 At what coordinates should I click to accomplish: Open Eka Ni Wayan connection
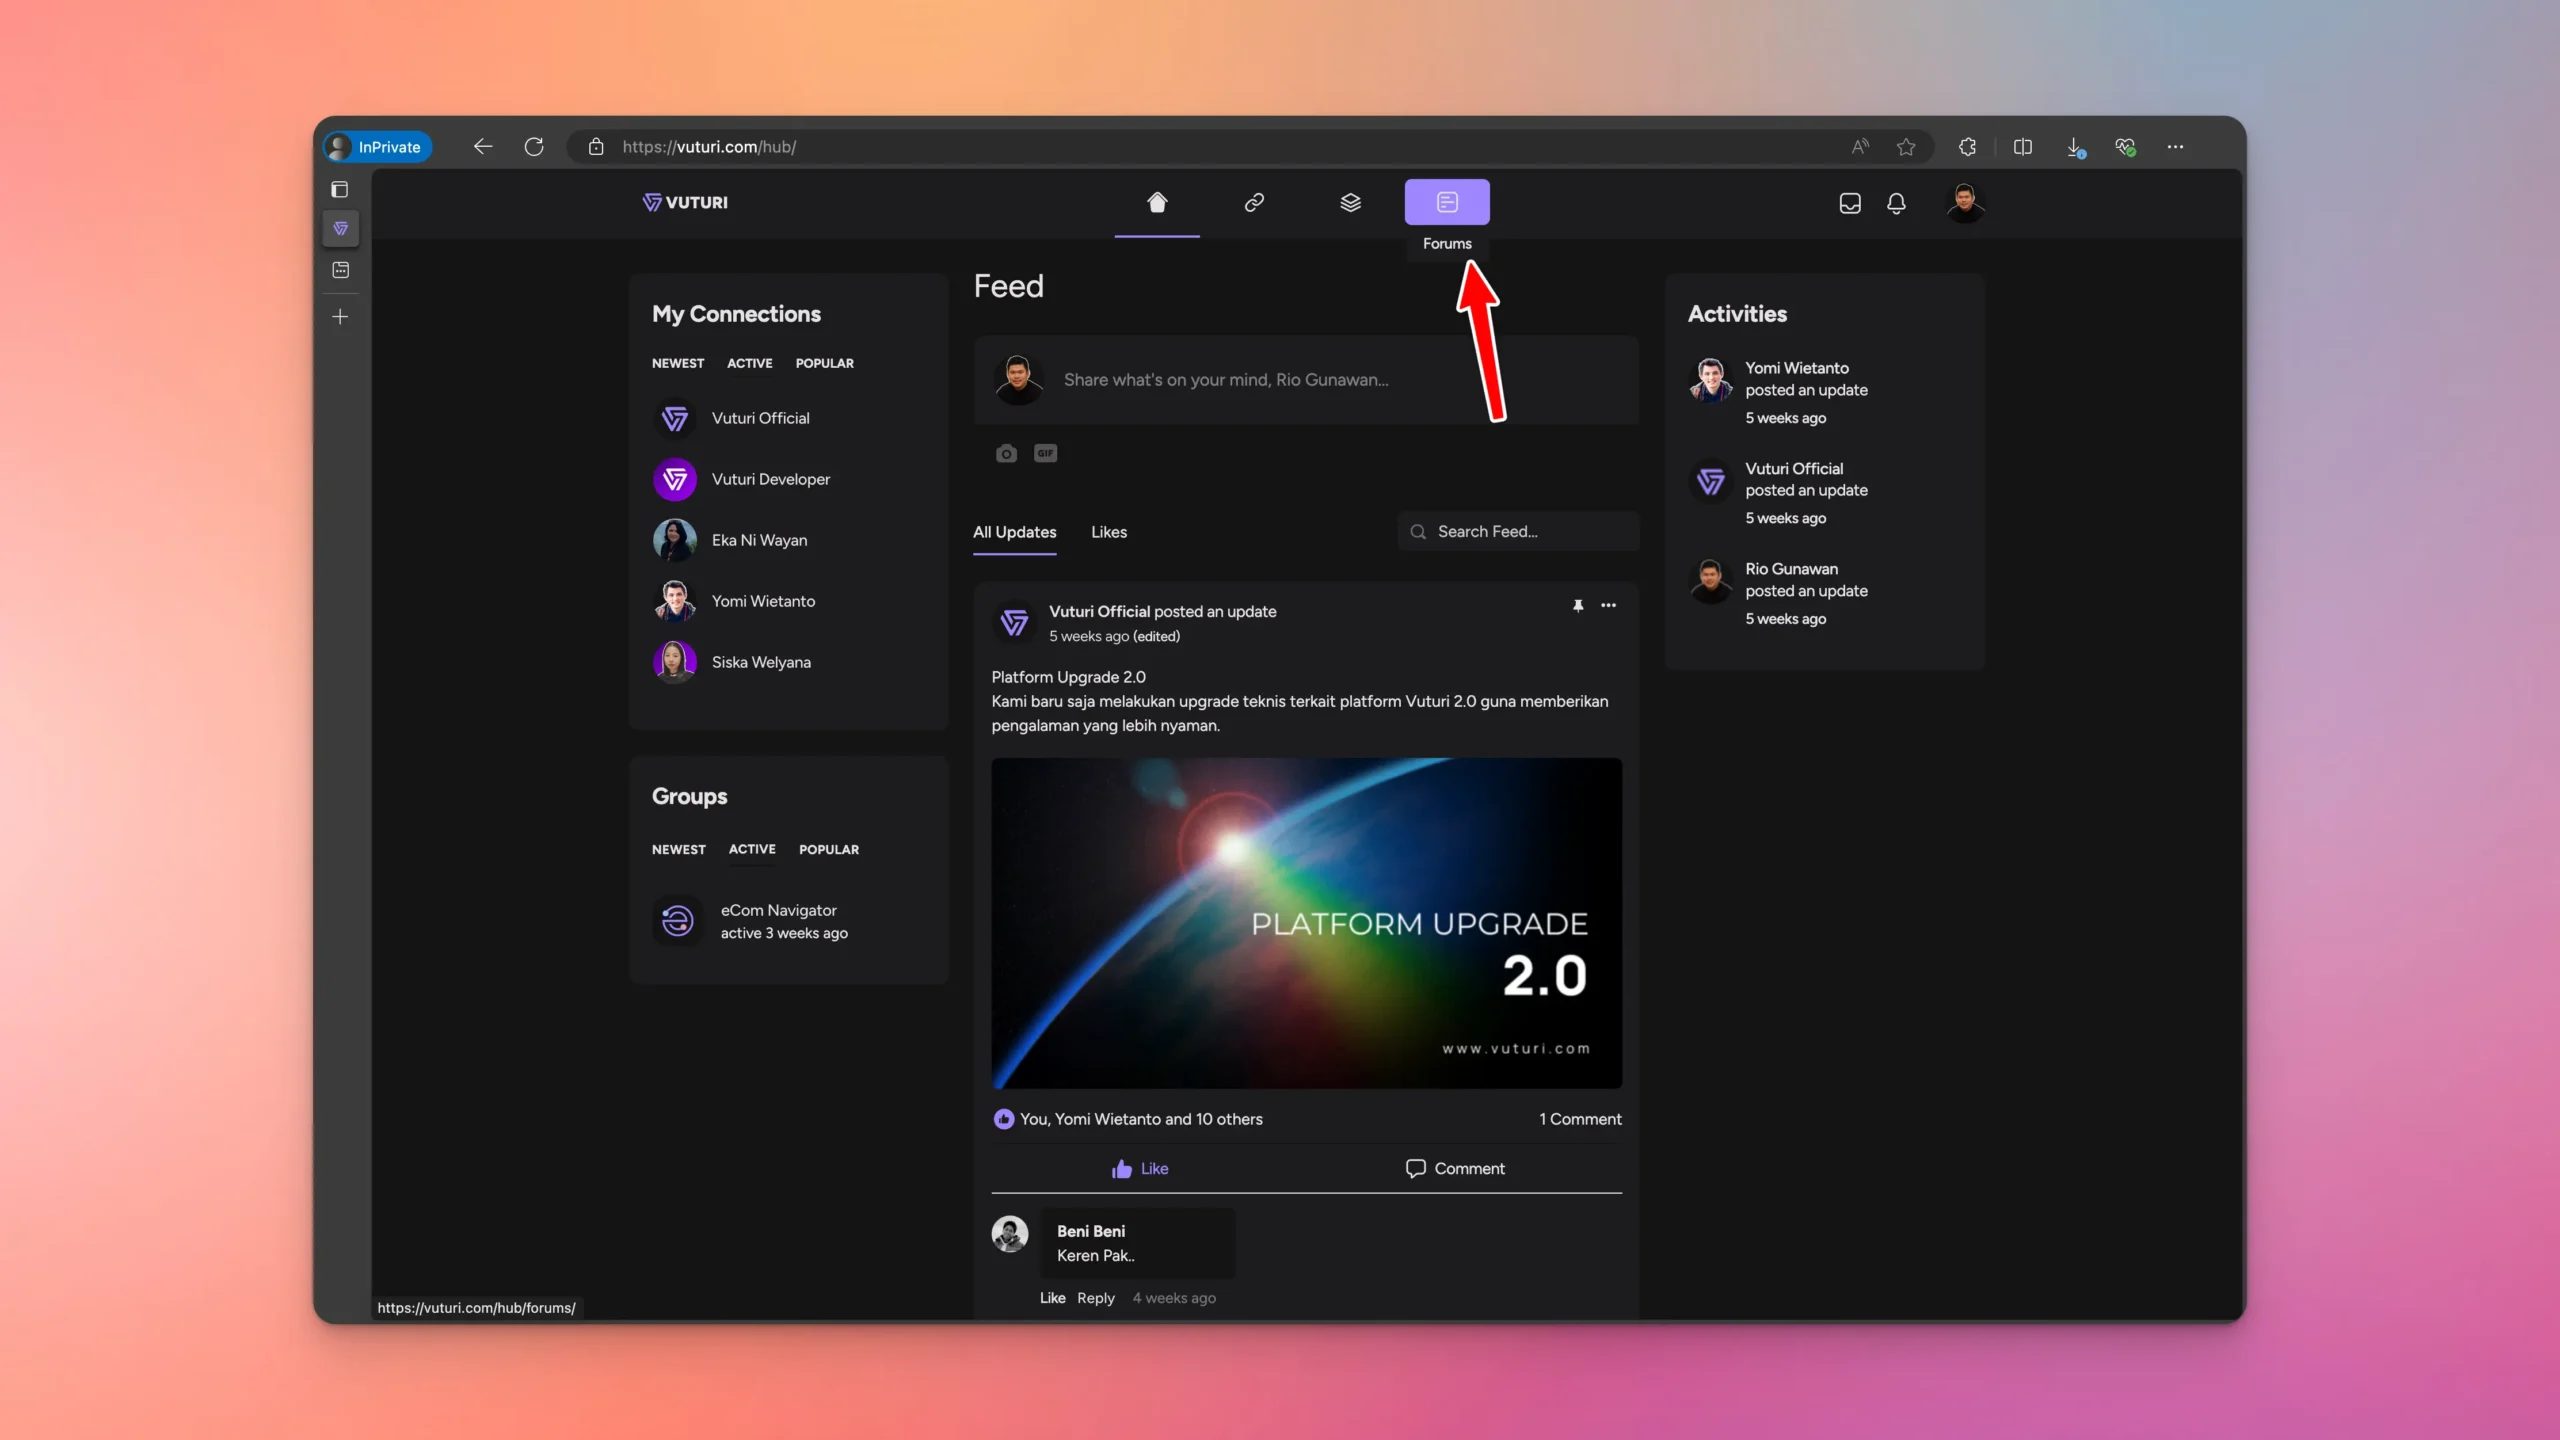tap(760, 540)
